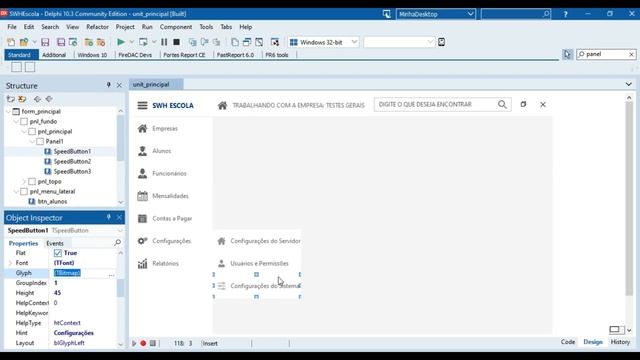This screenshot has width=640, height=360.
Task: Collapse the form_principal tree node
Action: [8, 111]
